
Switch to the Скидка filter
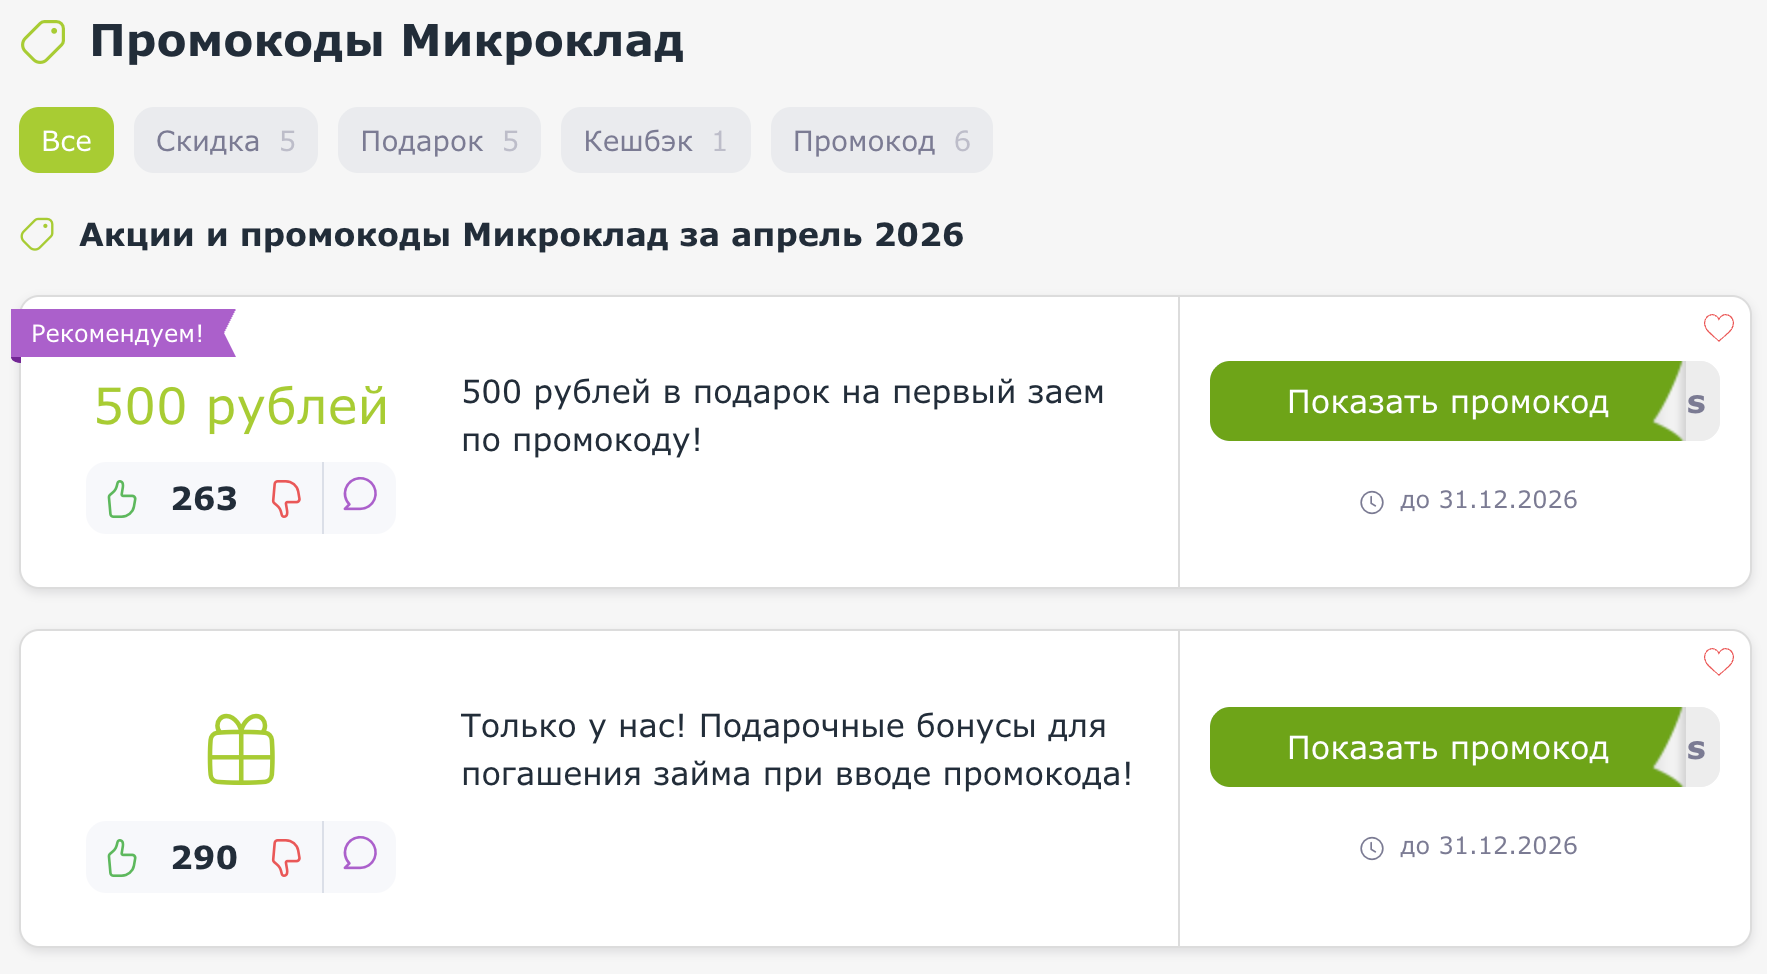pos(225,140)
